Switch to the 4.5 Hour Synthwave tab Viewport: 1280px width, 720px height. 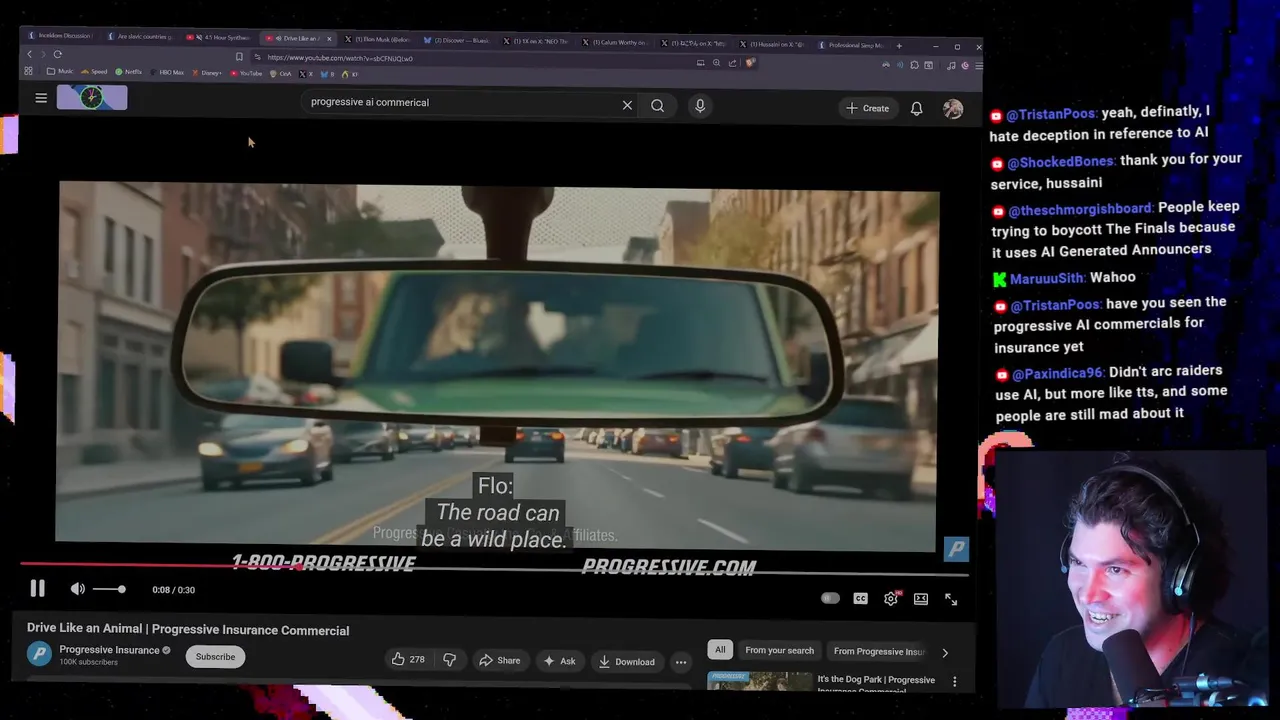point(219,38)
